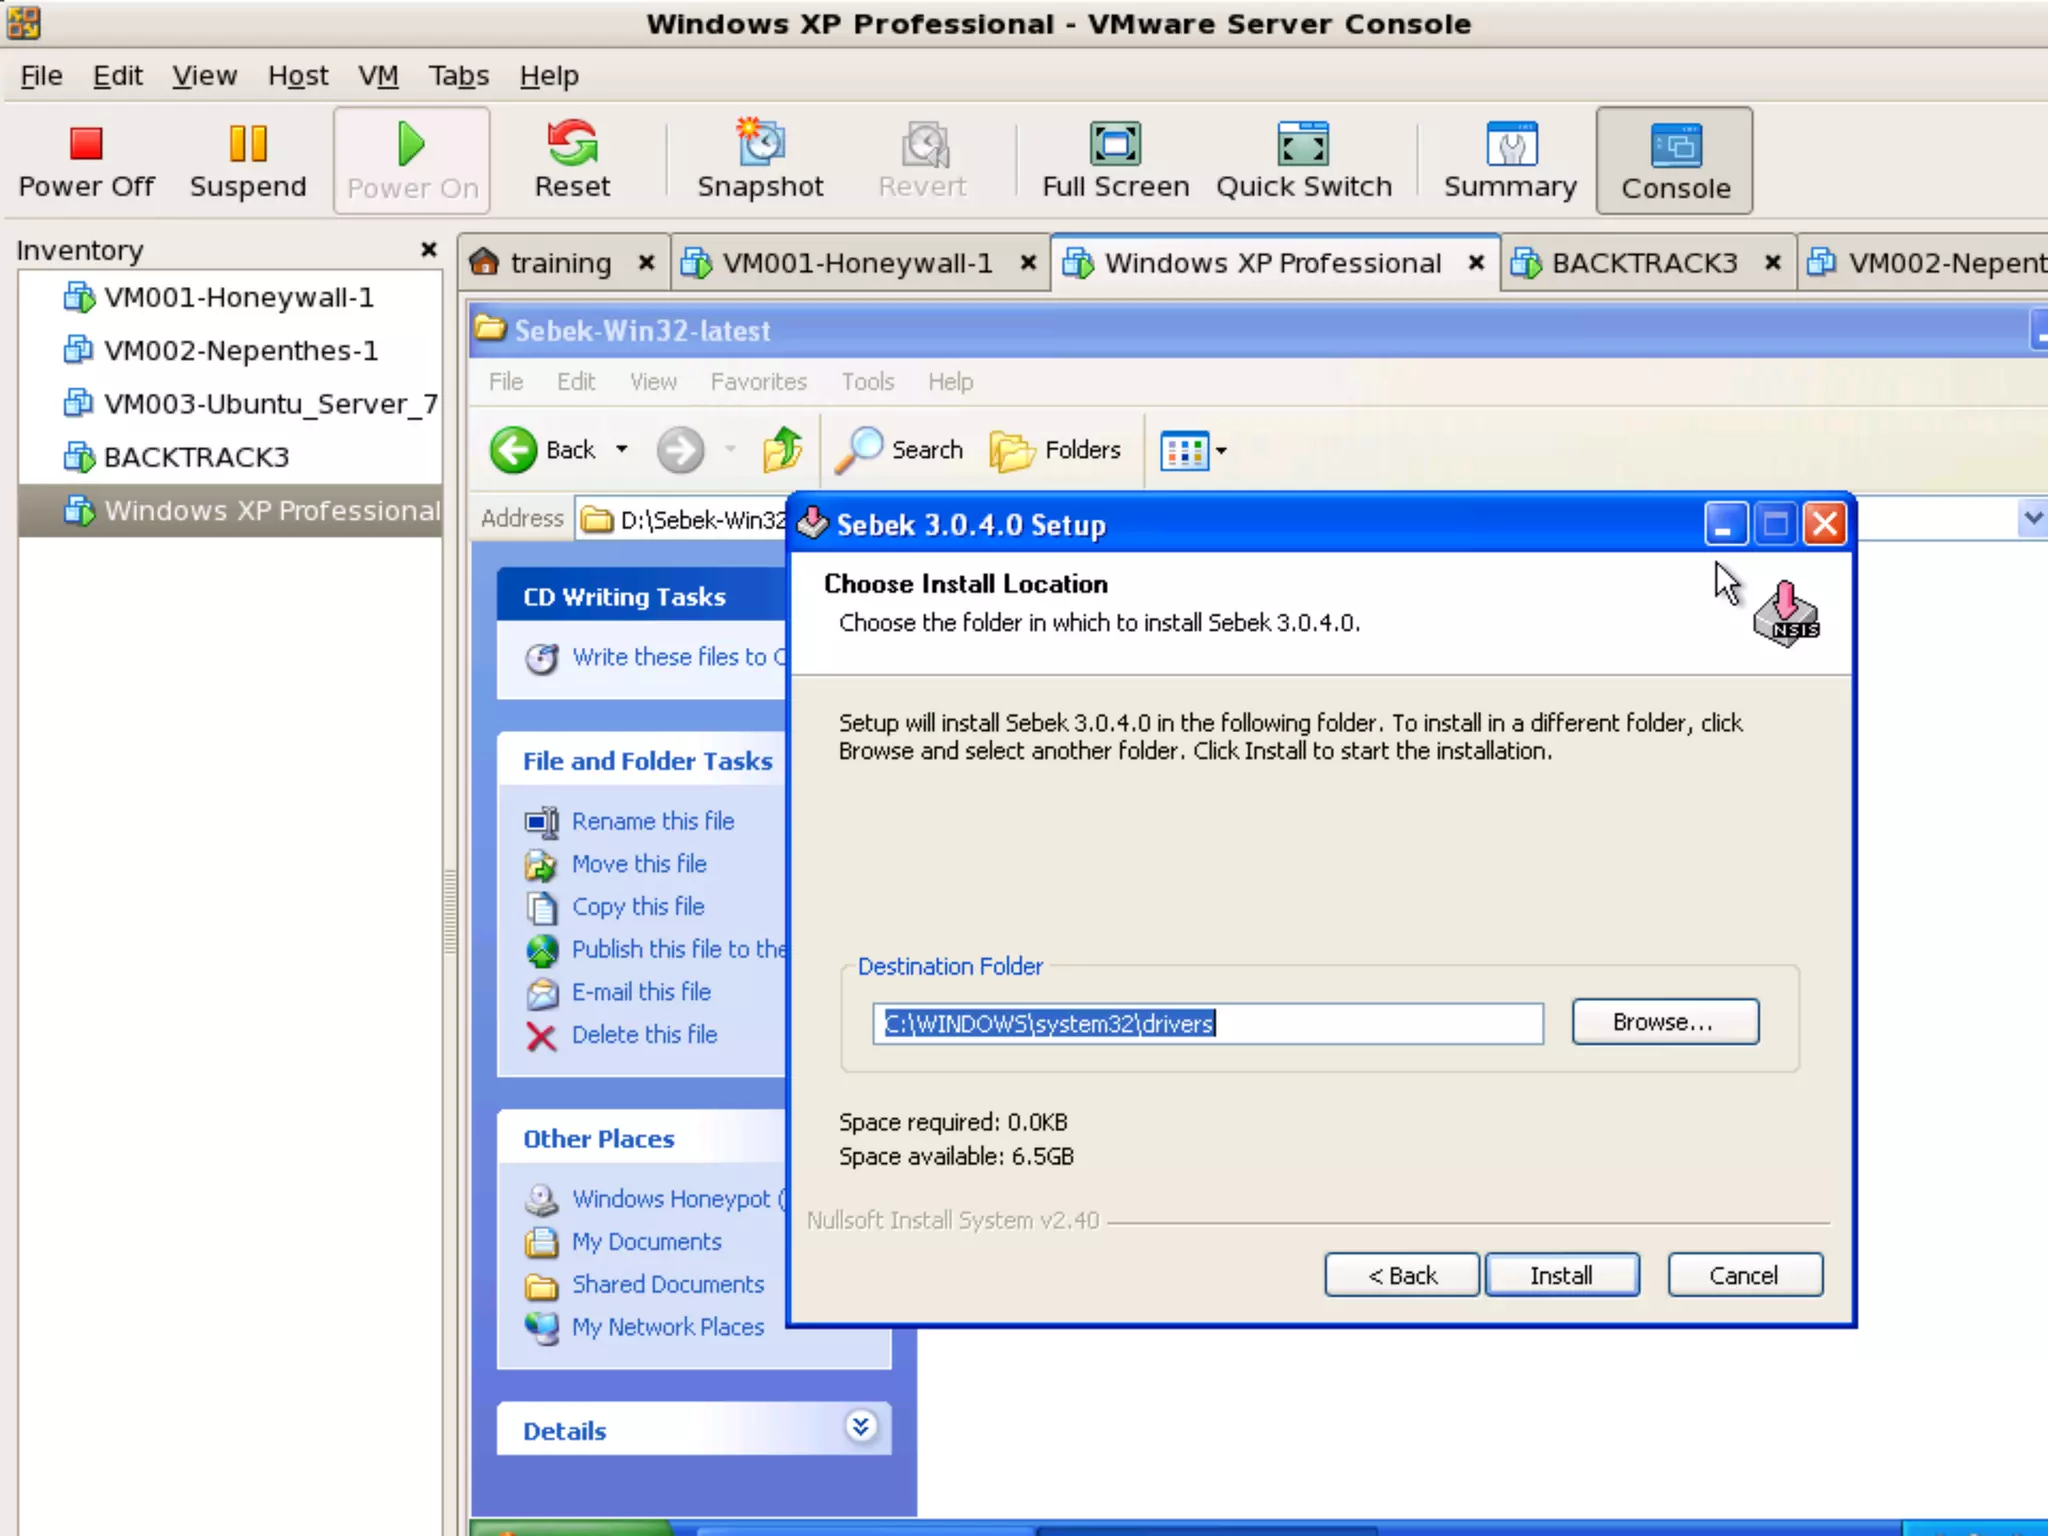
Task: Suspend the virtual machine
Action: [247, 160]
